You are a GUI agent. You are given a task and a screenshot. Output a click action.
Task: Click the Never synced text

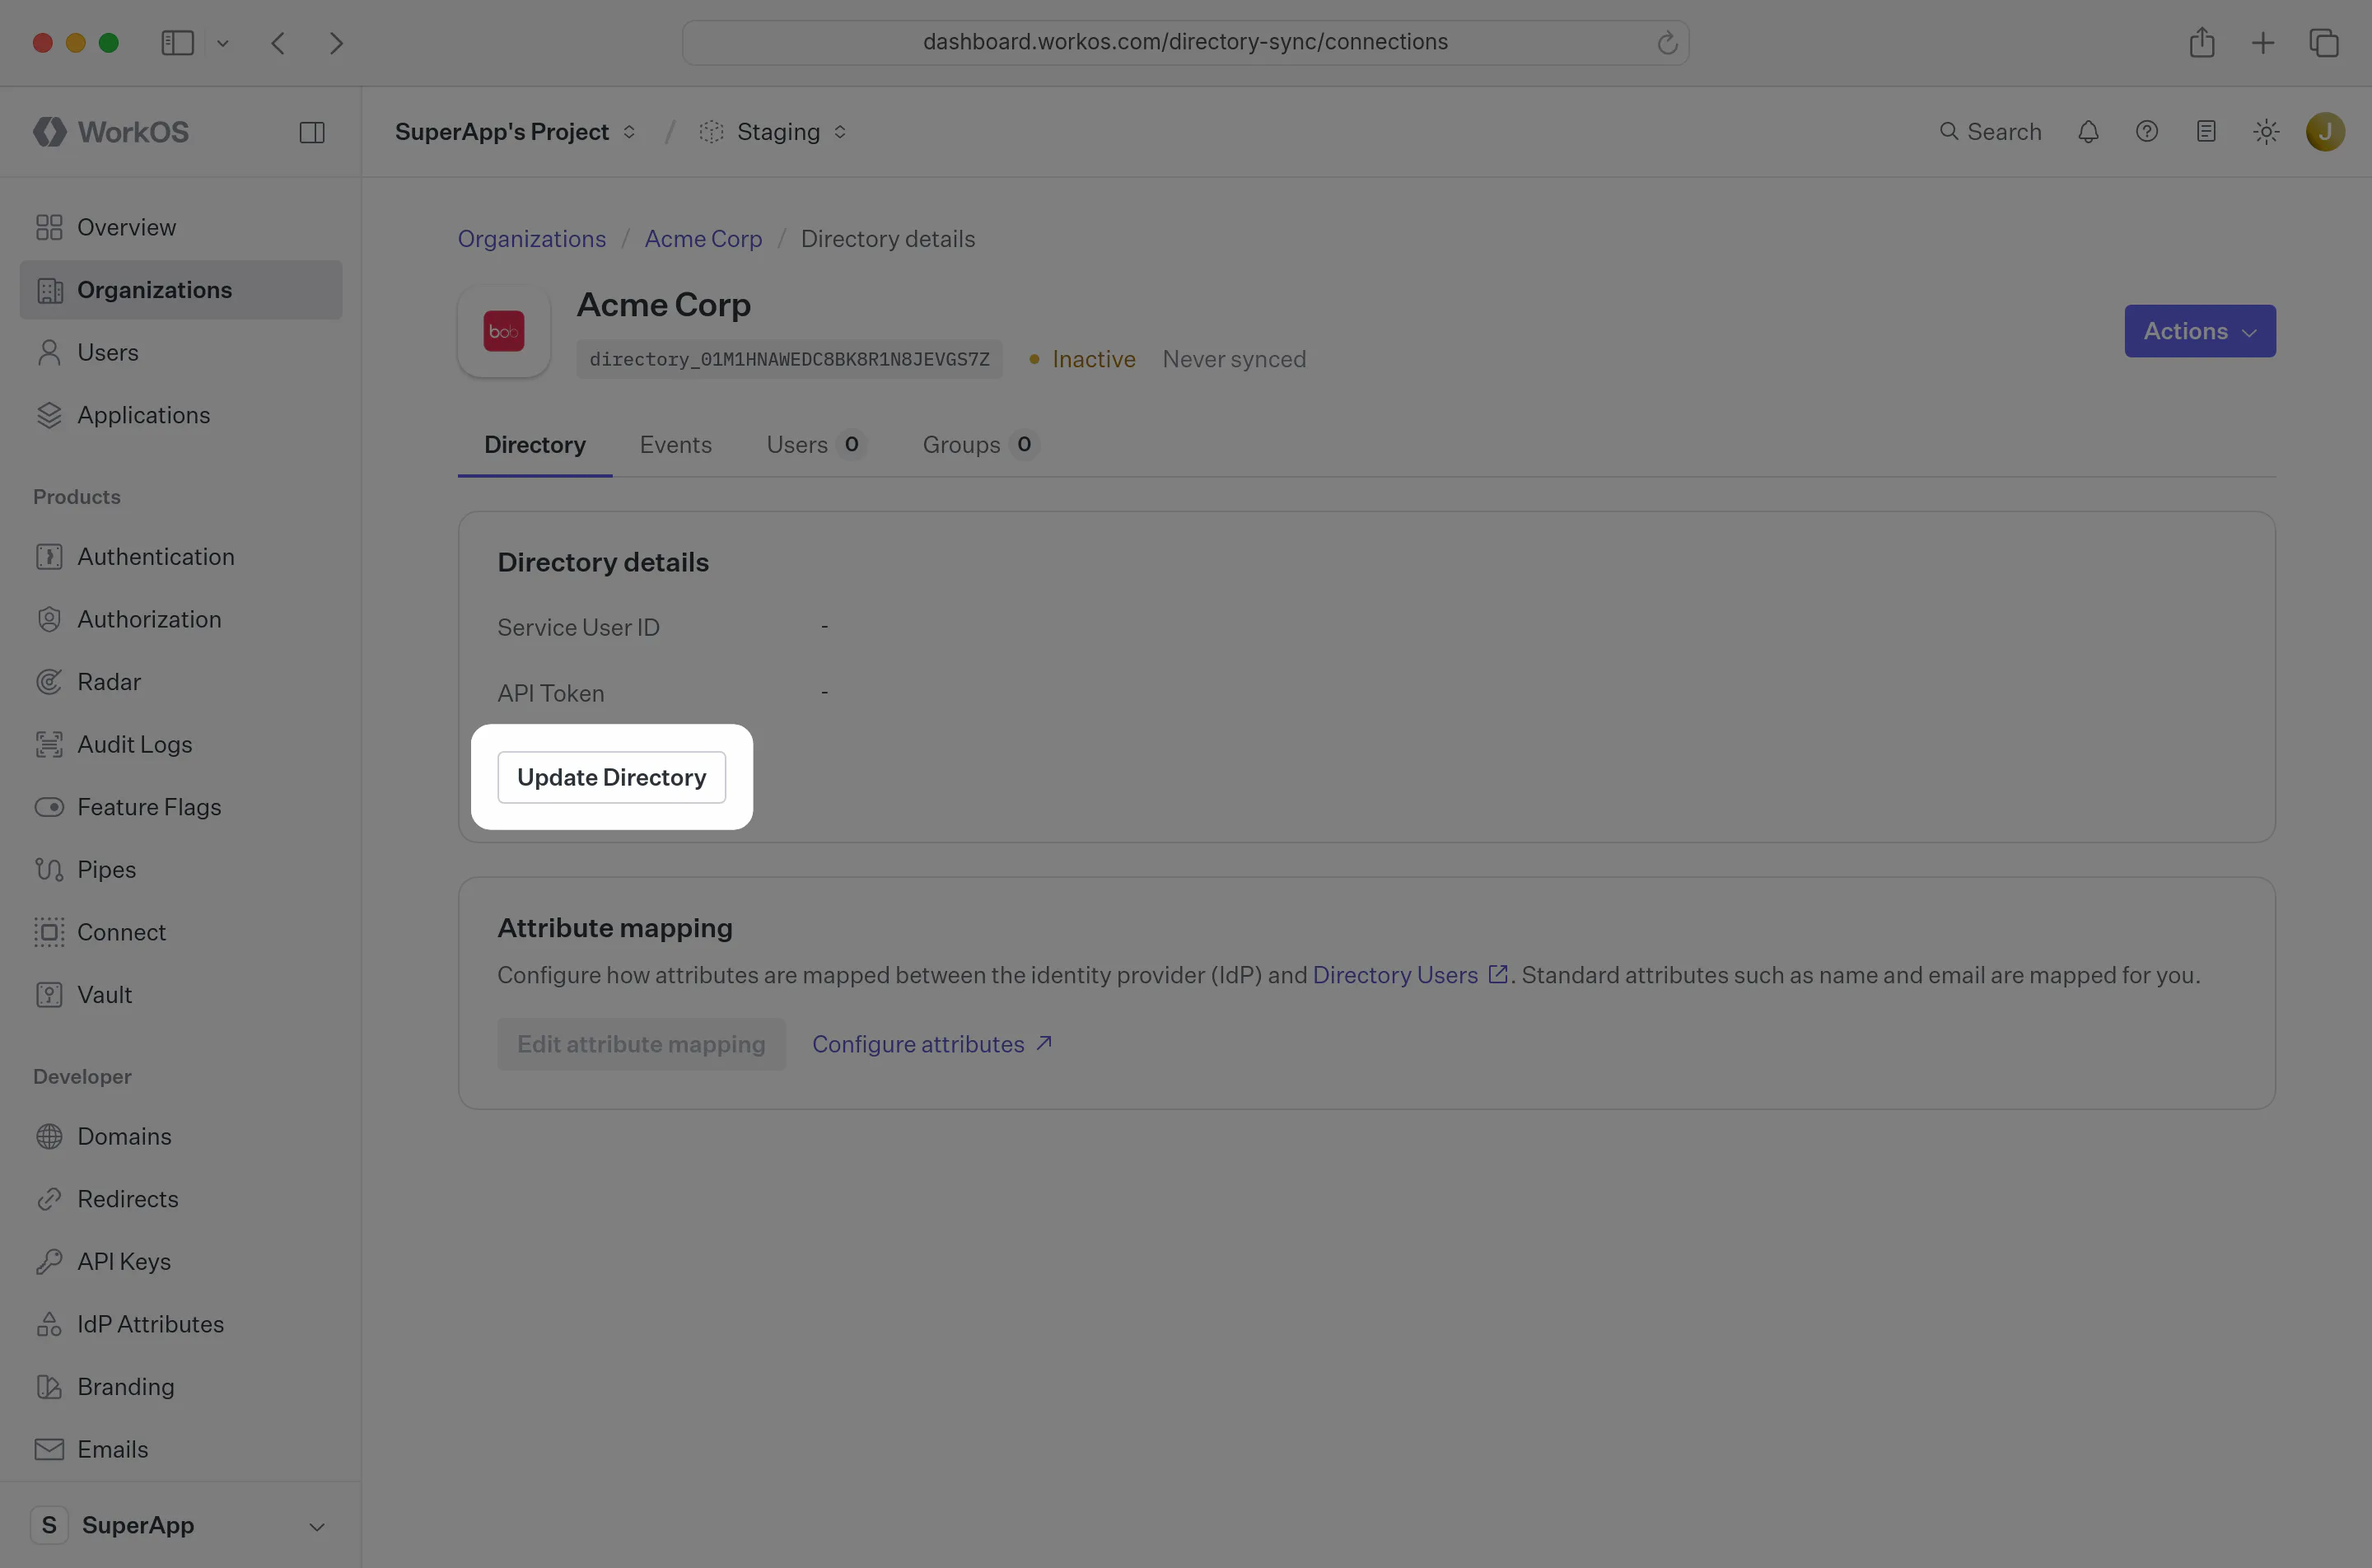tap(1234, 359)
